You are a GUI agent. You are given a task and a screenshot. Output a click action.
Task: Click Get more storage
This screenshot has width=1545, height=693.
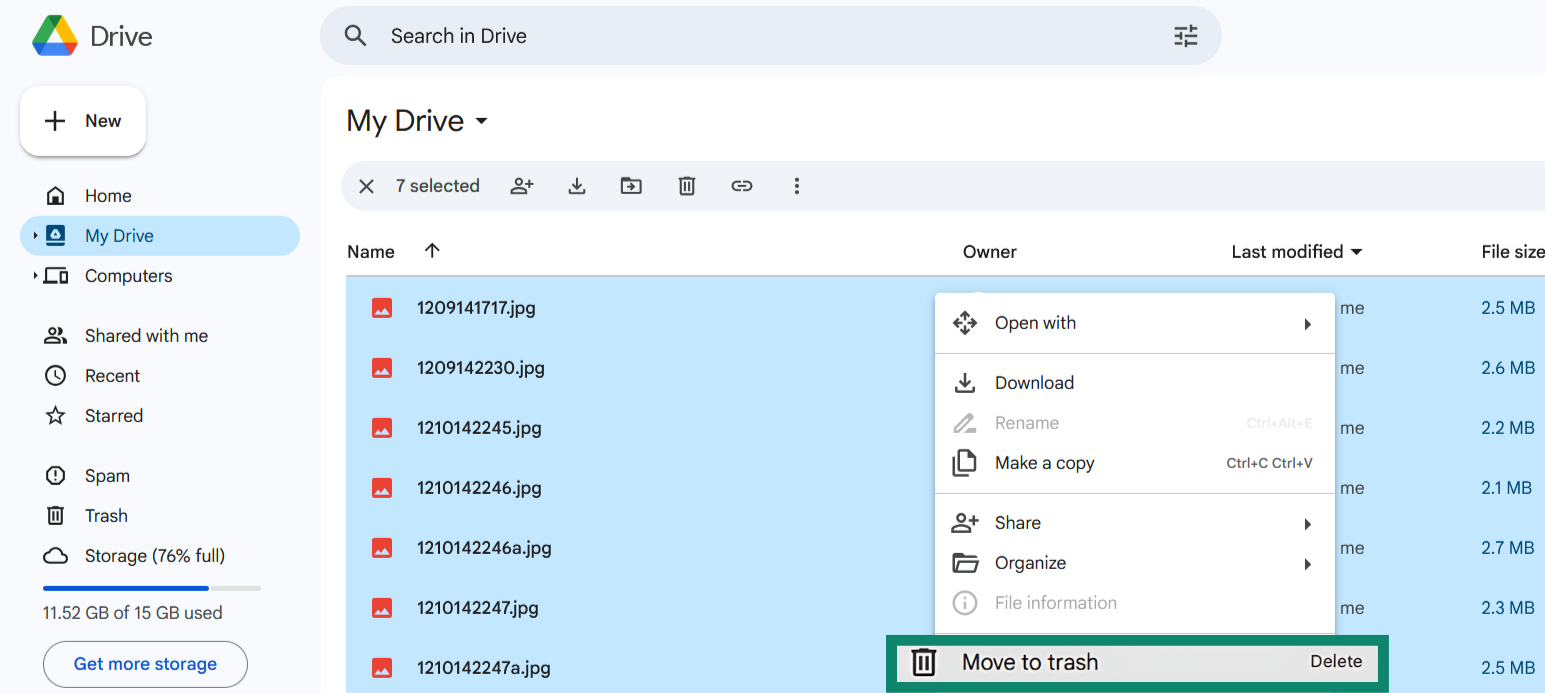[145, 664]
